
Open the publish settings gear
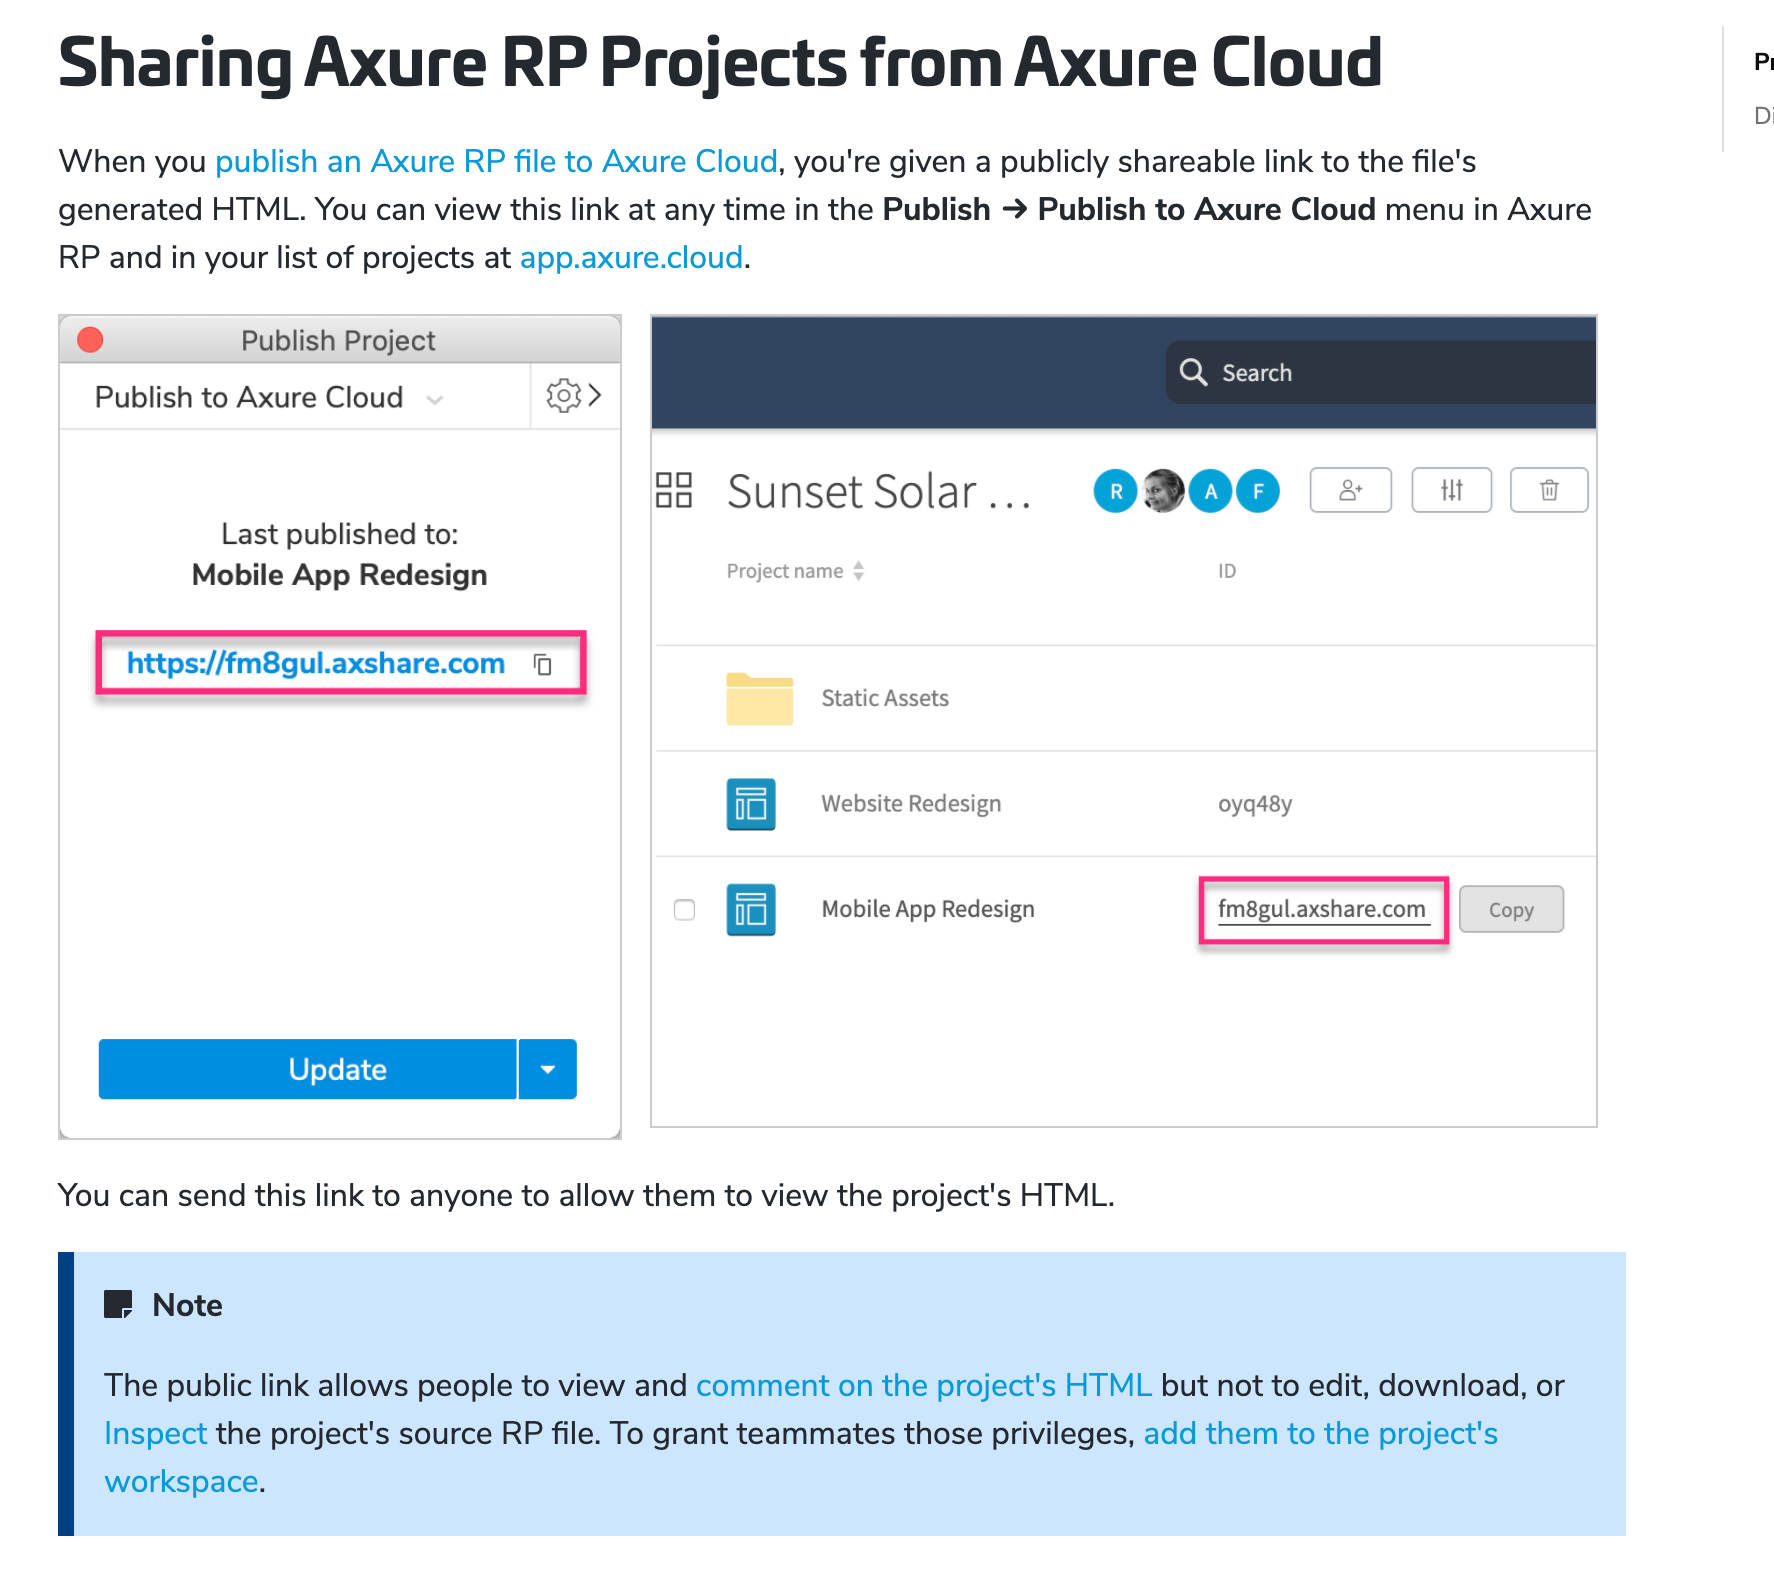[563, 396]
